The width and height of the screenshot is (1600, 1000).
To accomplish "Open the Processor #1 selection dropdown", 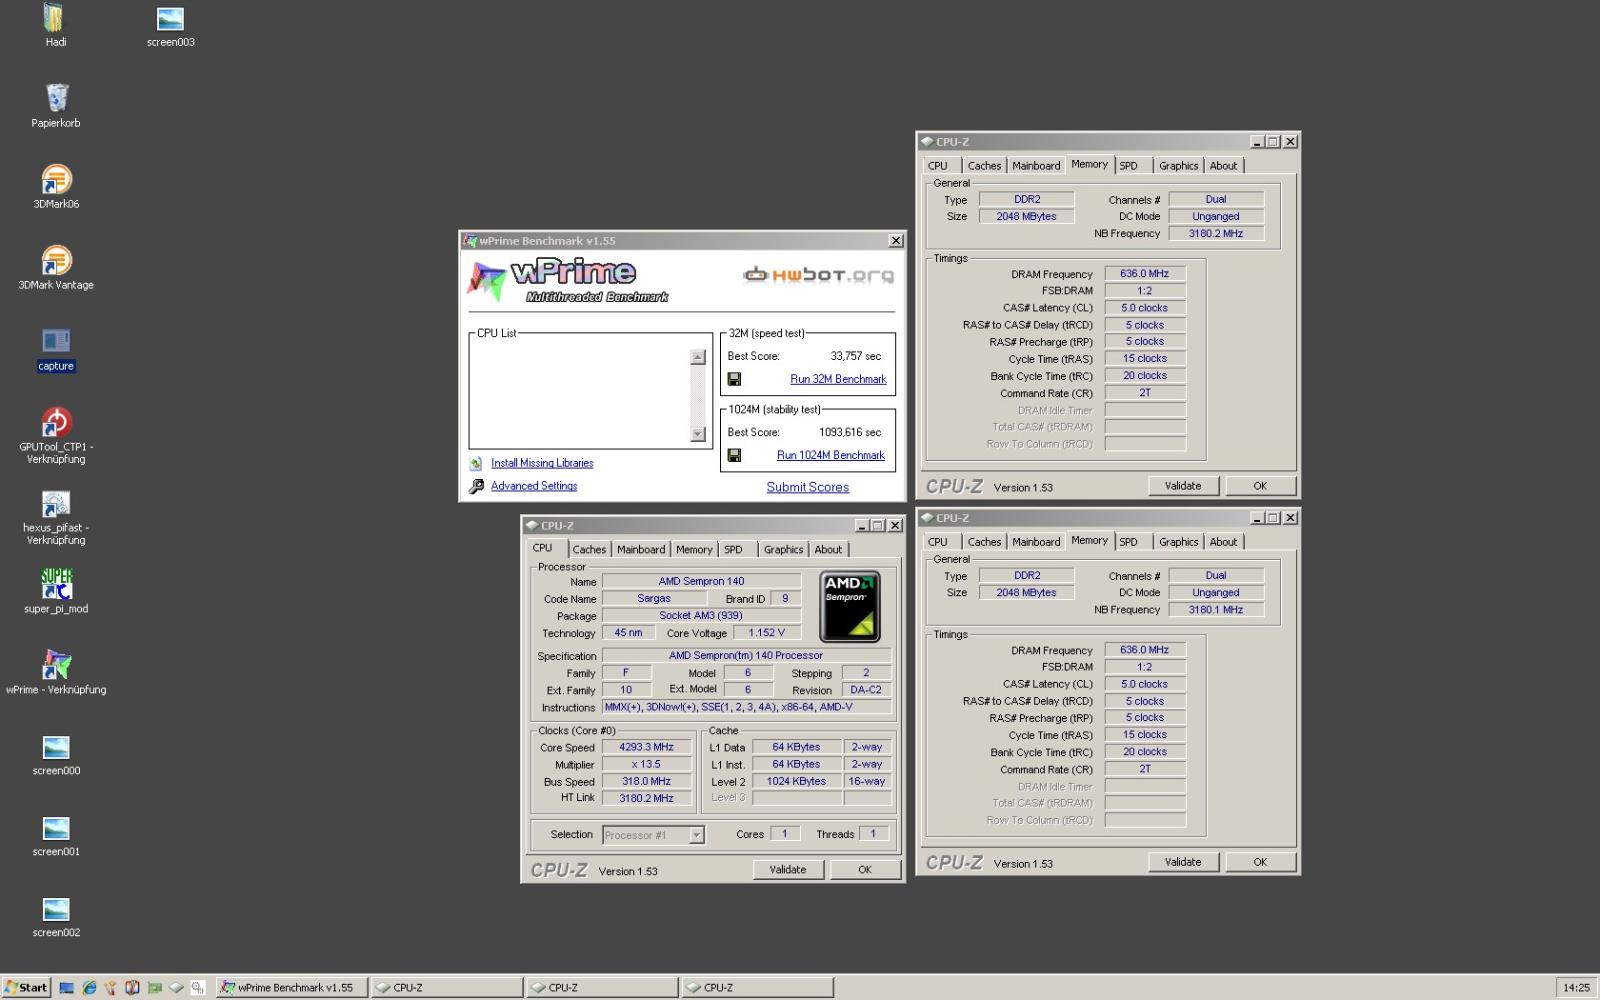I will click(x=654, y=835).
